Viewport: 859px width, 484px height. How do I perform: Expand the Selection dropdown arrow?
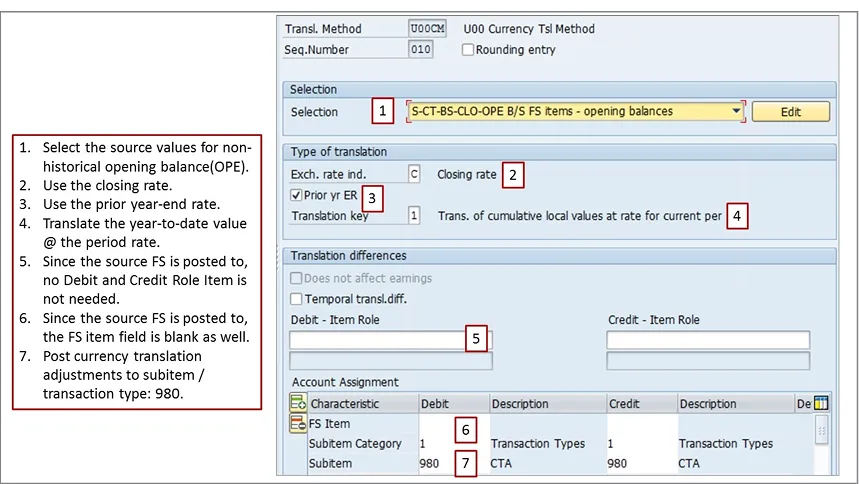pyautogui.click(x=736, y=111)
